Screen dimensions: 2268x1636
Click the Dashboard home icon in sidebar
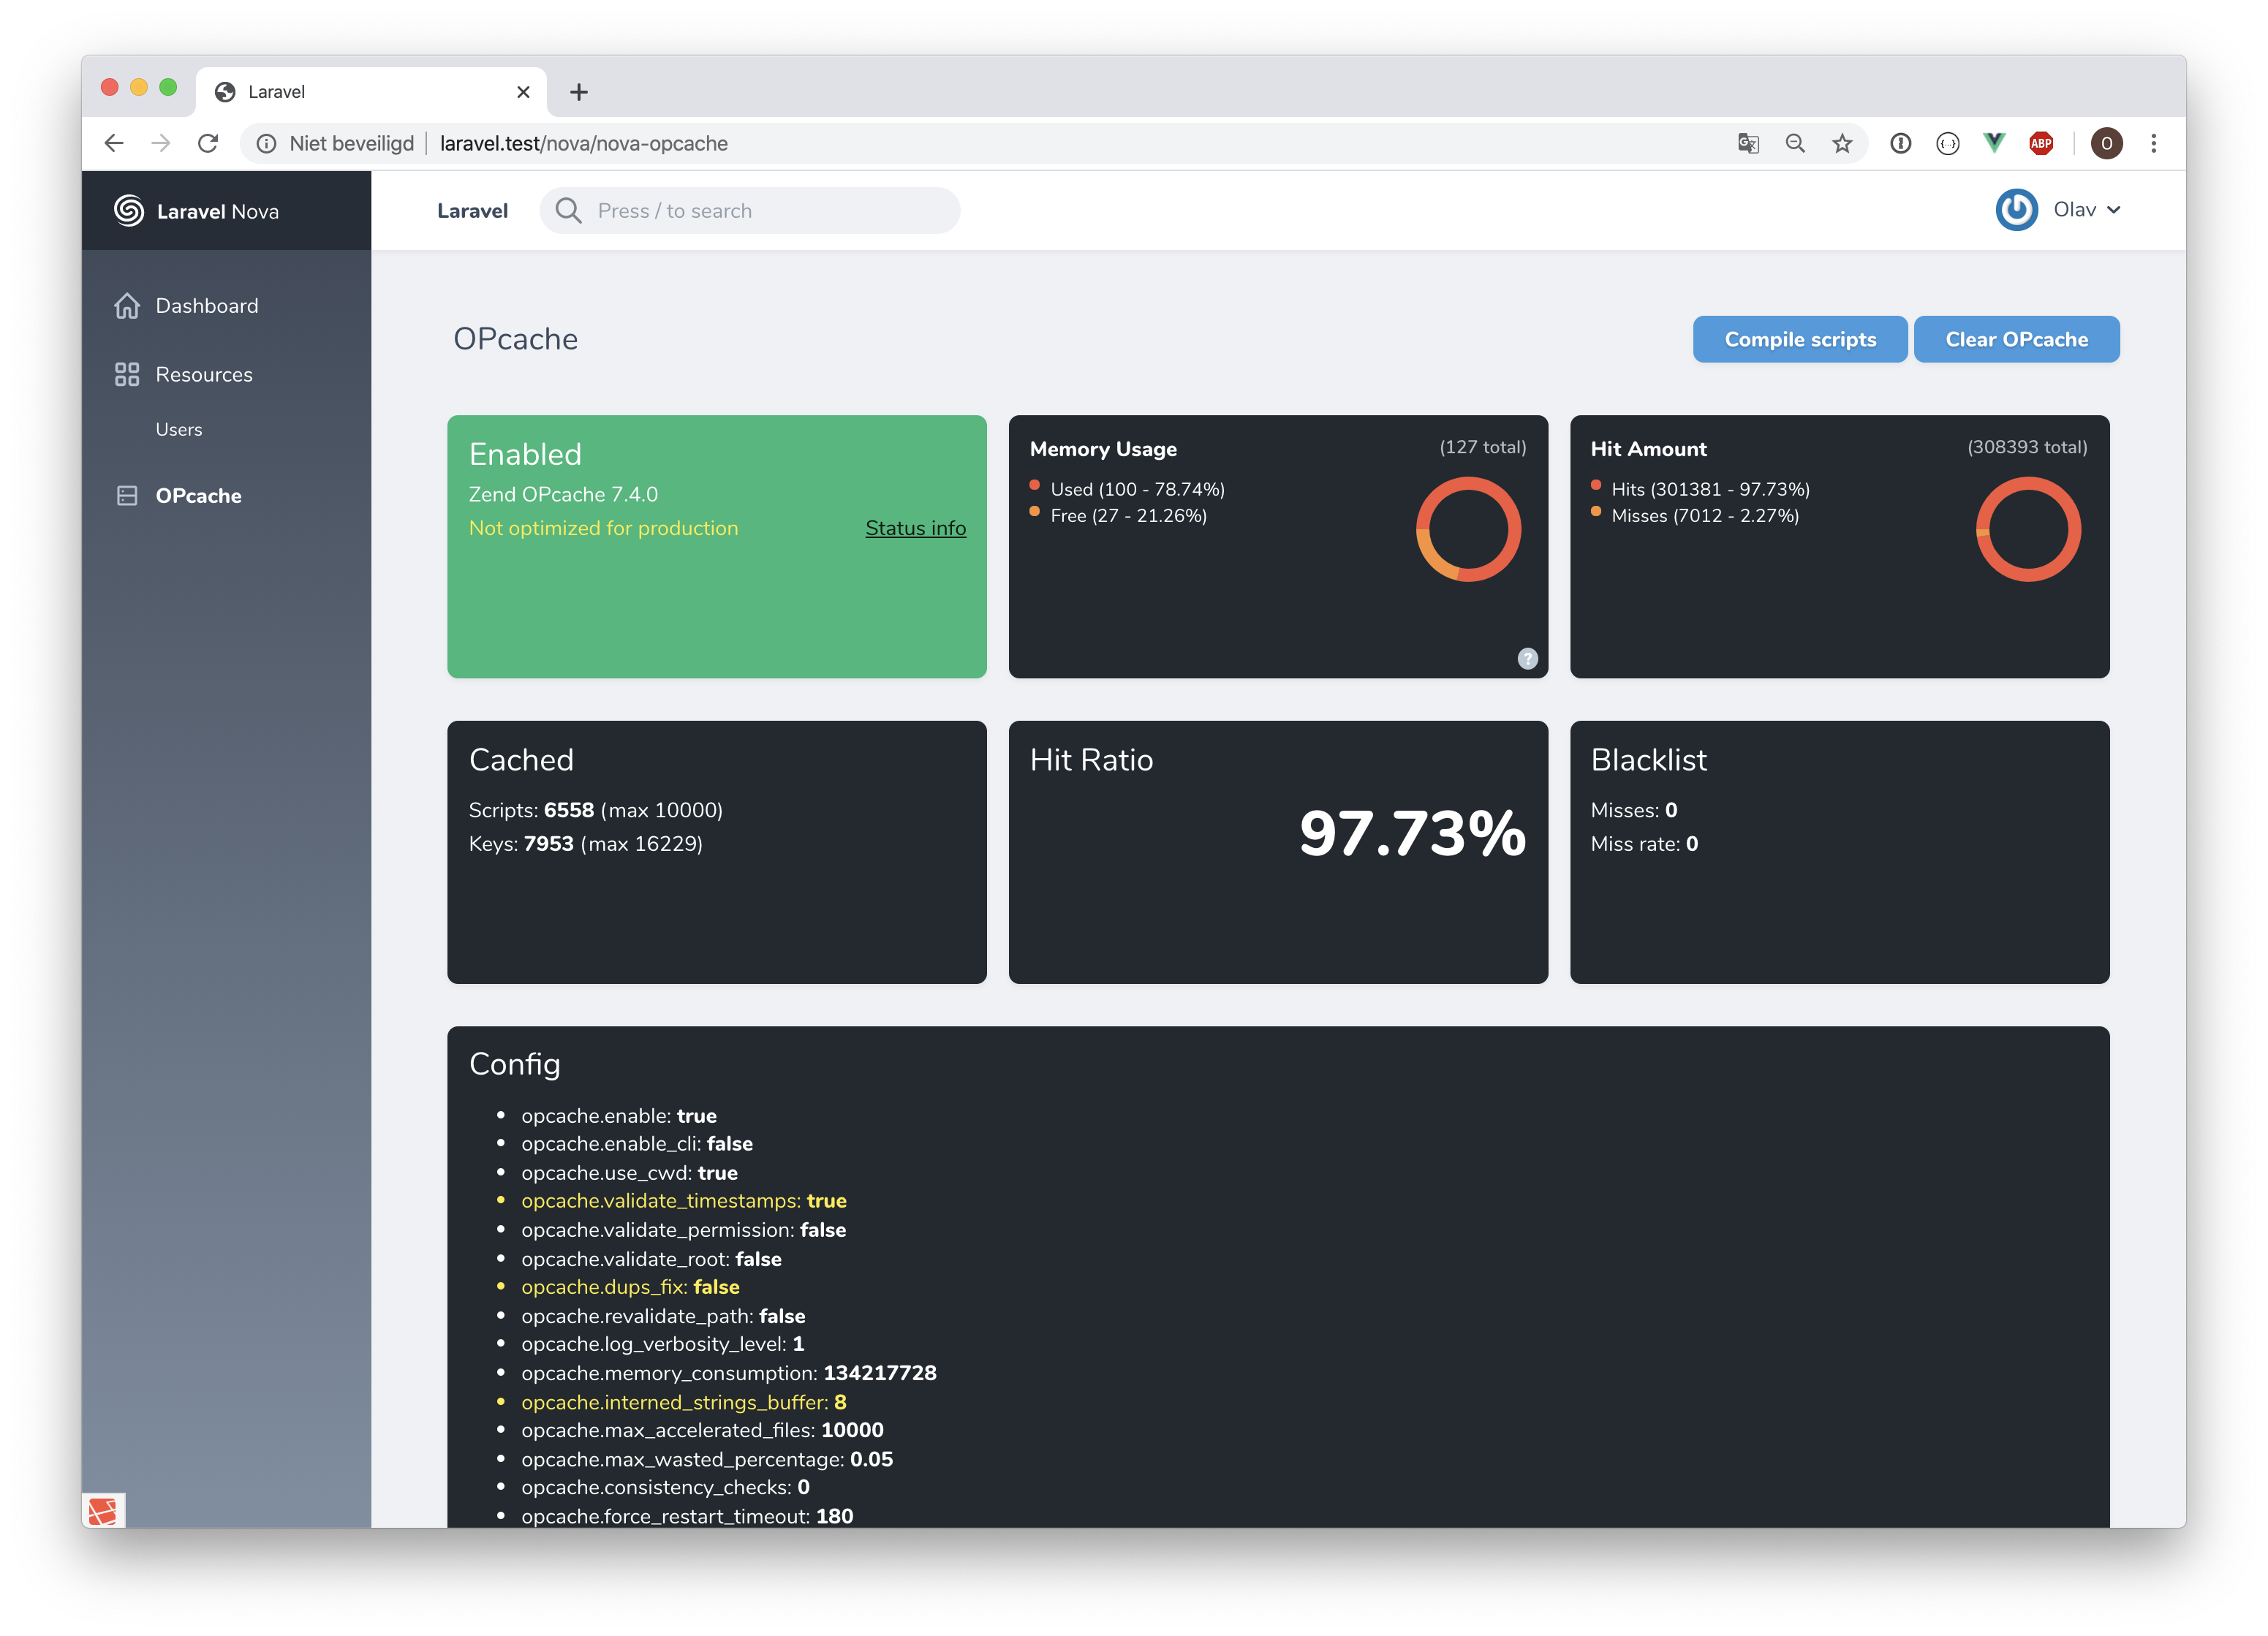[x=127, y=306]
